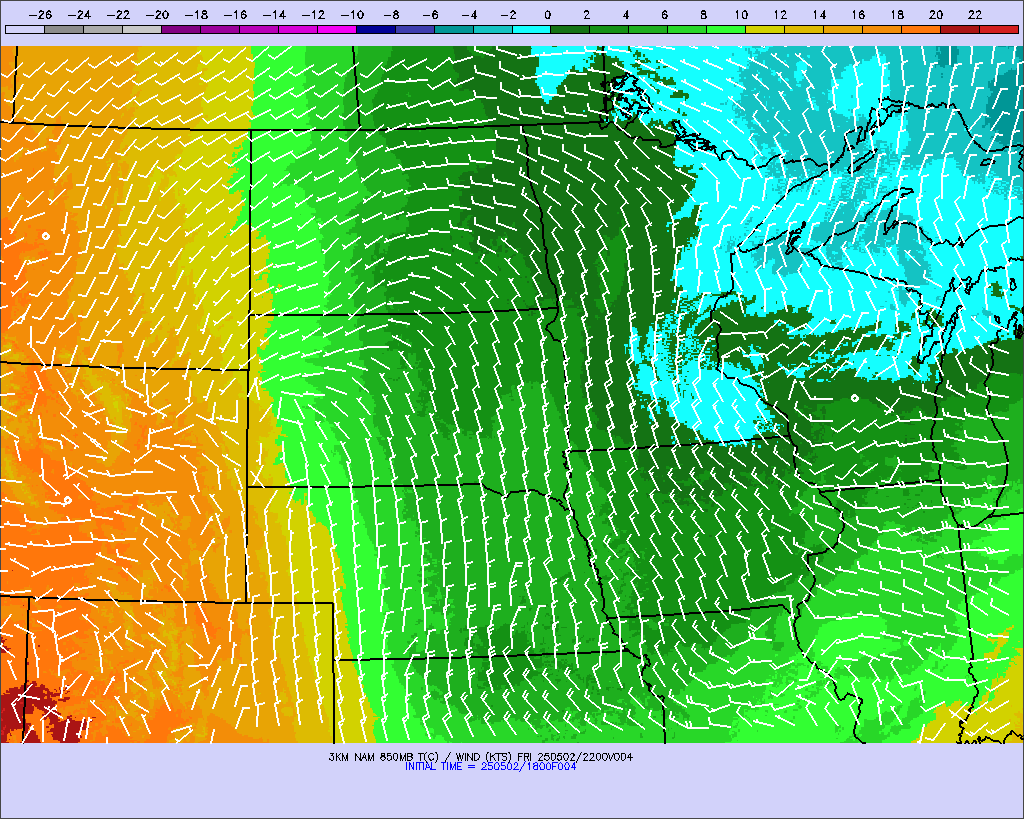Screen dimensions: 1024x819
Task: Pick the green 4 to 6 legend swatch
Action: point(648,29)
